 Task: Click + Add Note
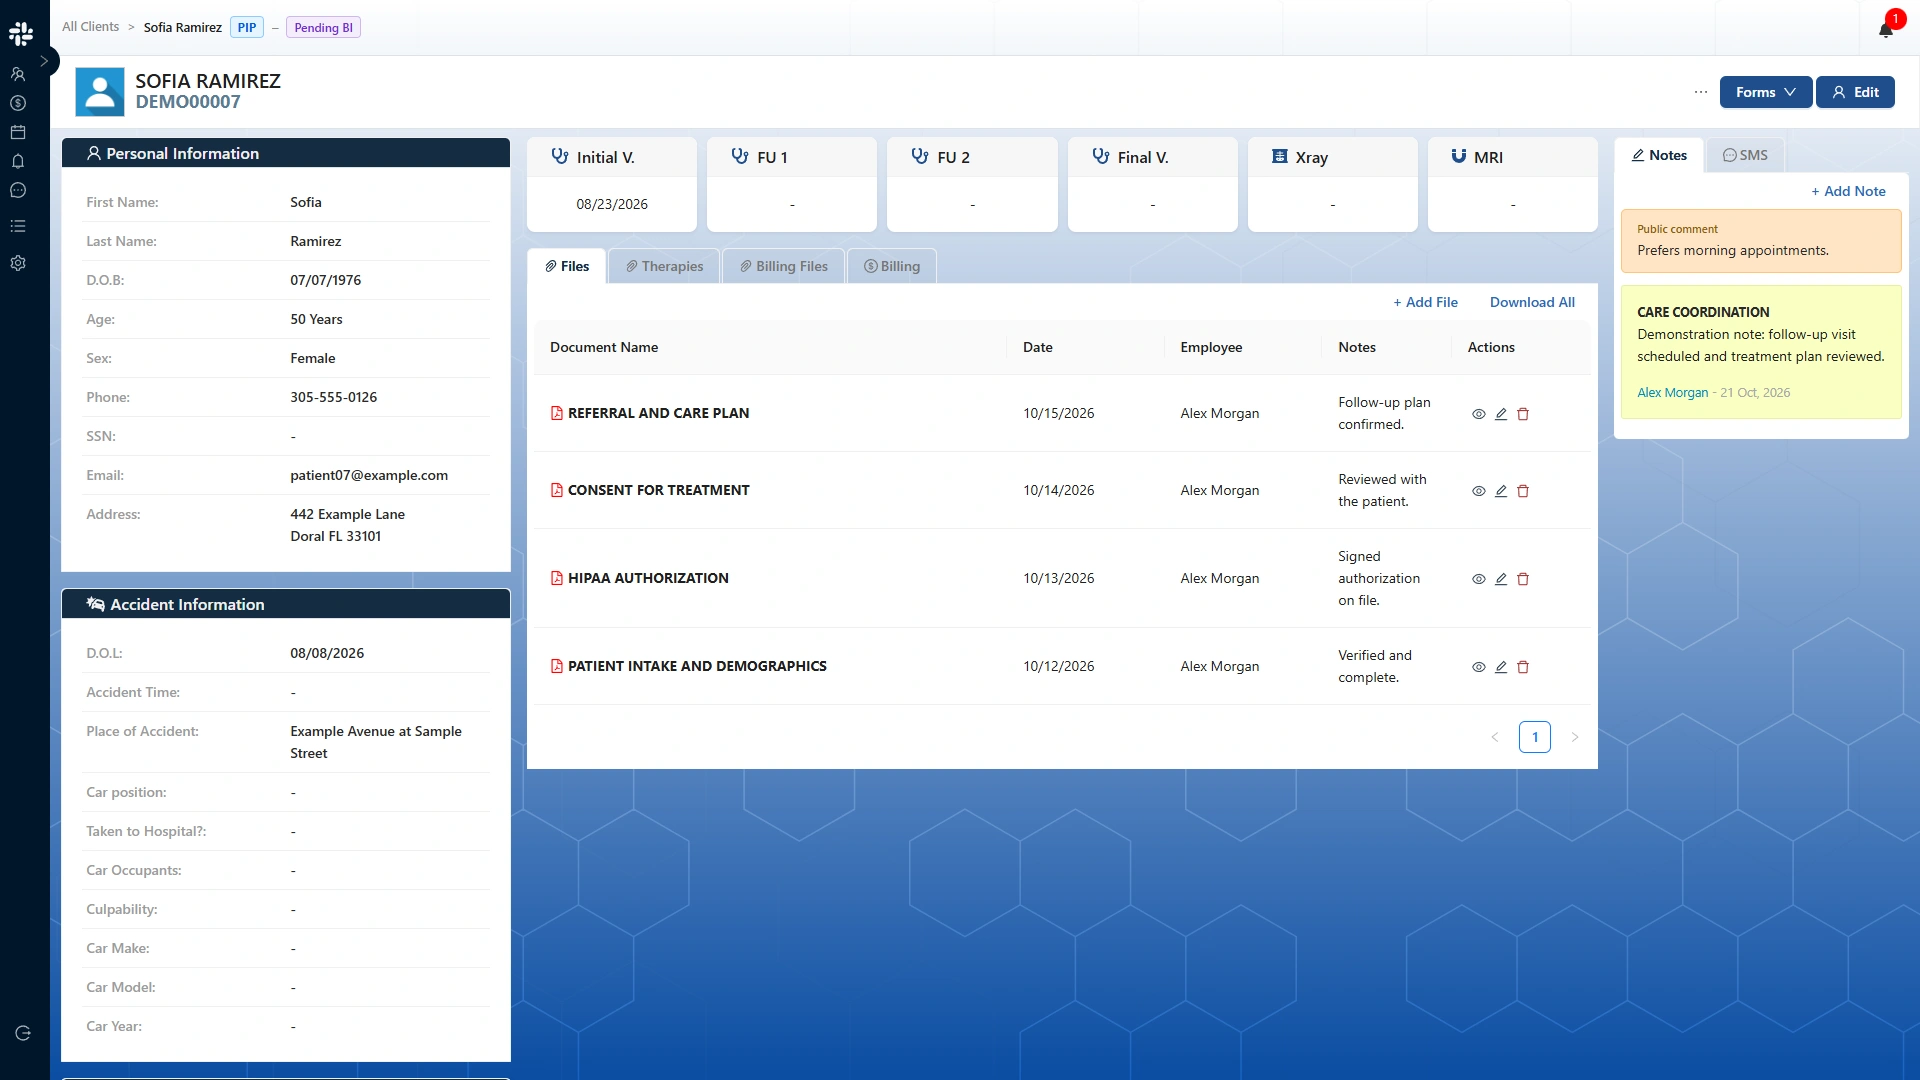point(1848,191)
